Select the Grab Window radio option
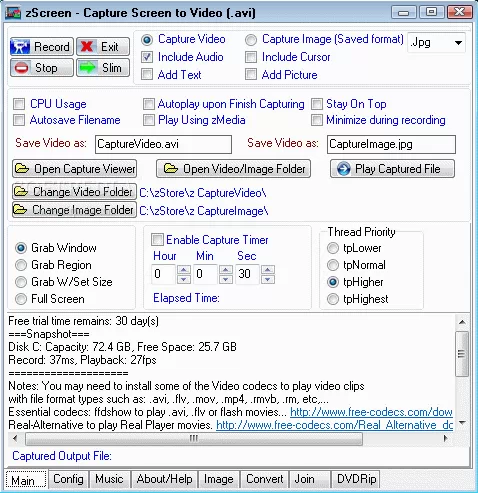This screenshot has height=493, width=478. coord(21,248)
